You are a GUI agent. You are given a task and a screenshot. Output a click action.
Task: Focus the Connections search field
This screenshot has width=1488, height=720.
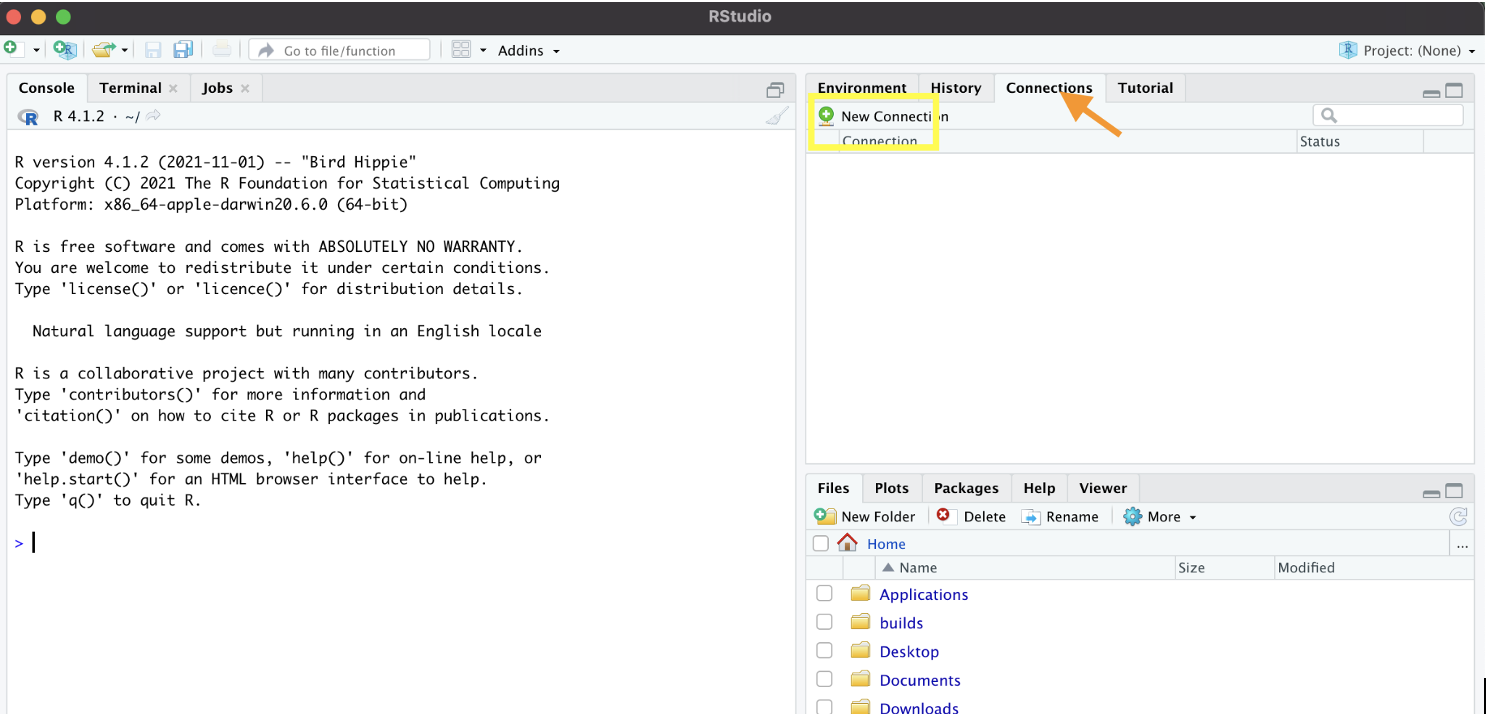coord(1388,116)
